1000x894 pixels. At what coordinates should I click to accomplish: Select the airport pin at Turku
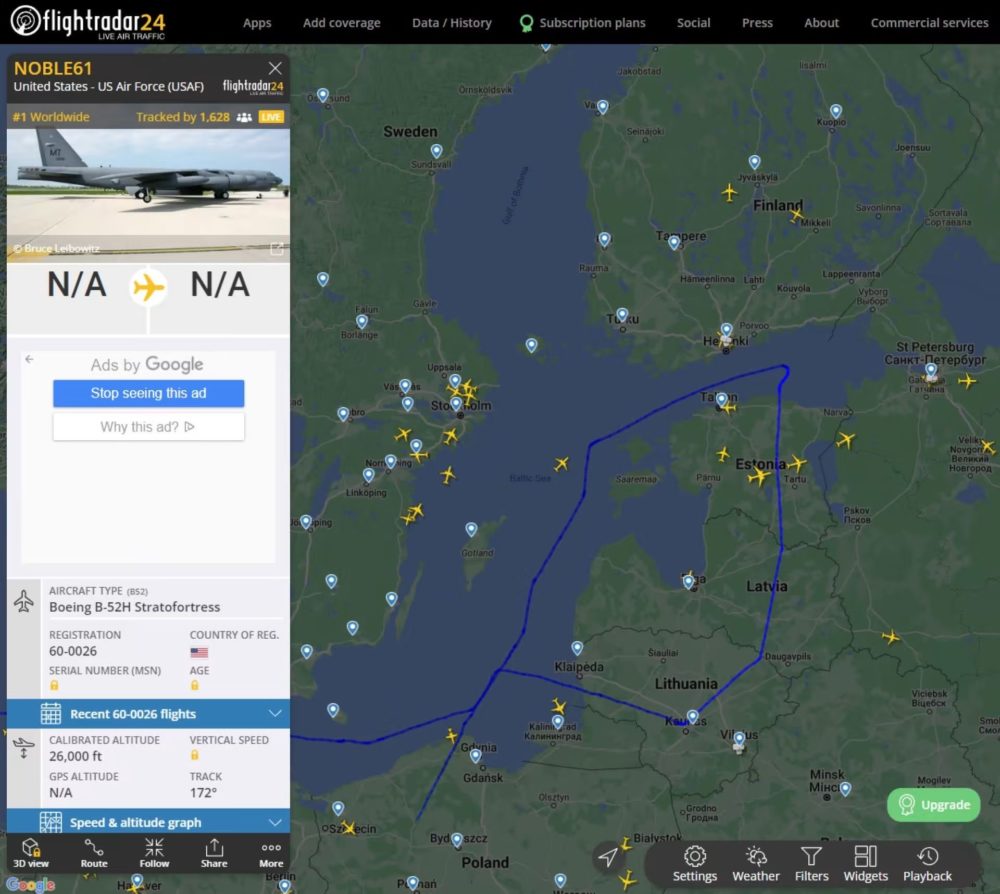[x=622, y=315]
